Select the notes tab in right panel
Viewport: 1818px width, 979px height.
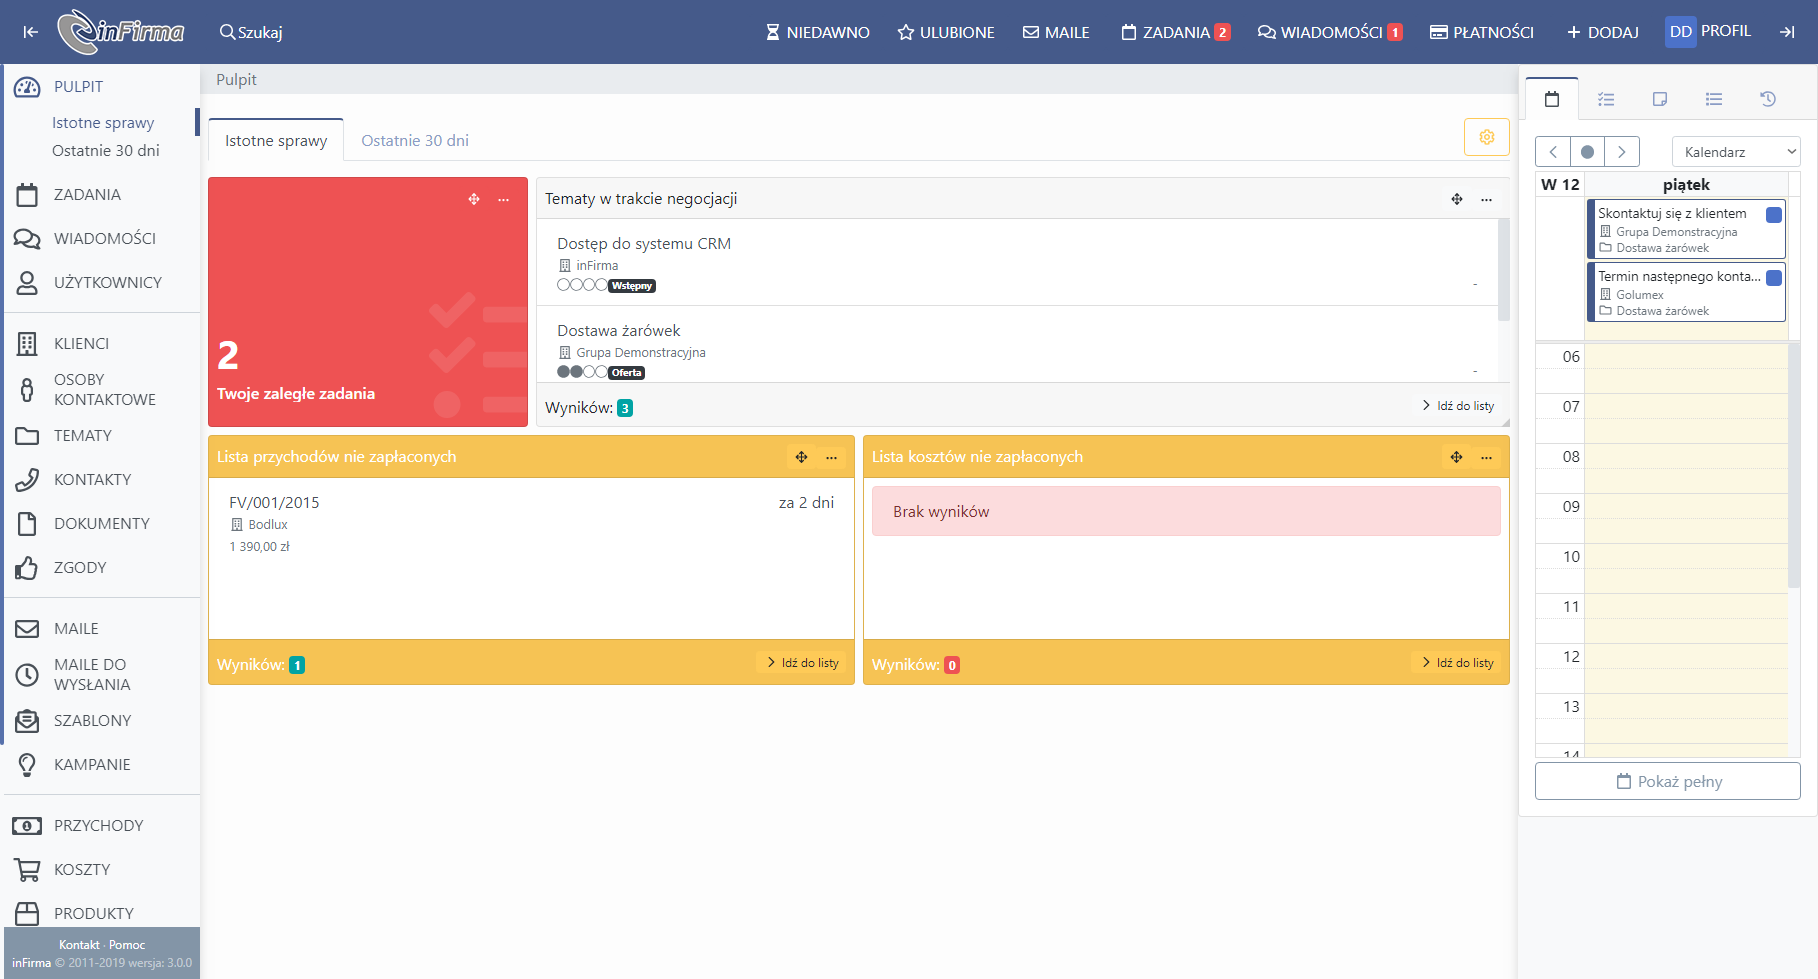click(x=1660, y=99)
